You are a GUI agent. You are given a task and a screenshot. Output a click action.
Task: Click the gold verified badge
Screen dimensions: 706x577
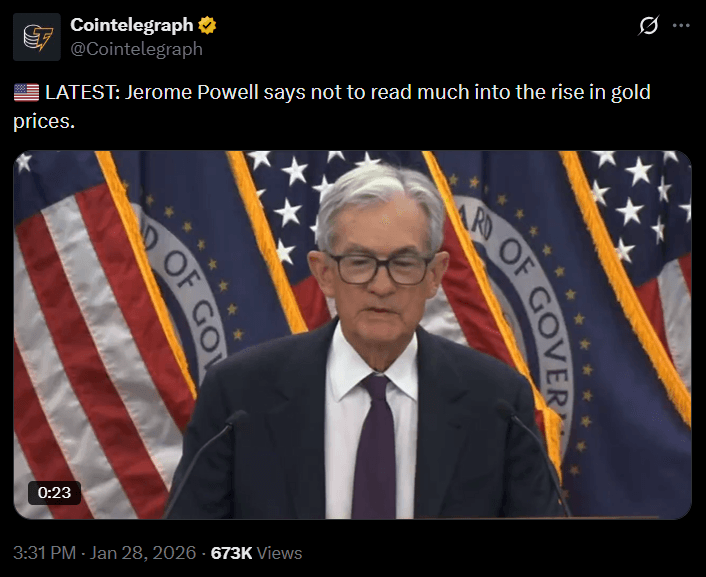tap(207, 25)
